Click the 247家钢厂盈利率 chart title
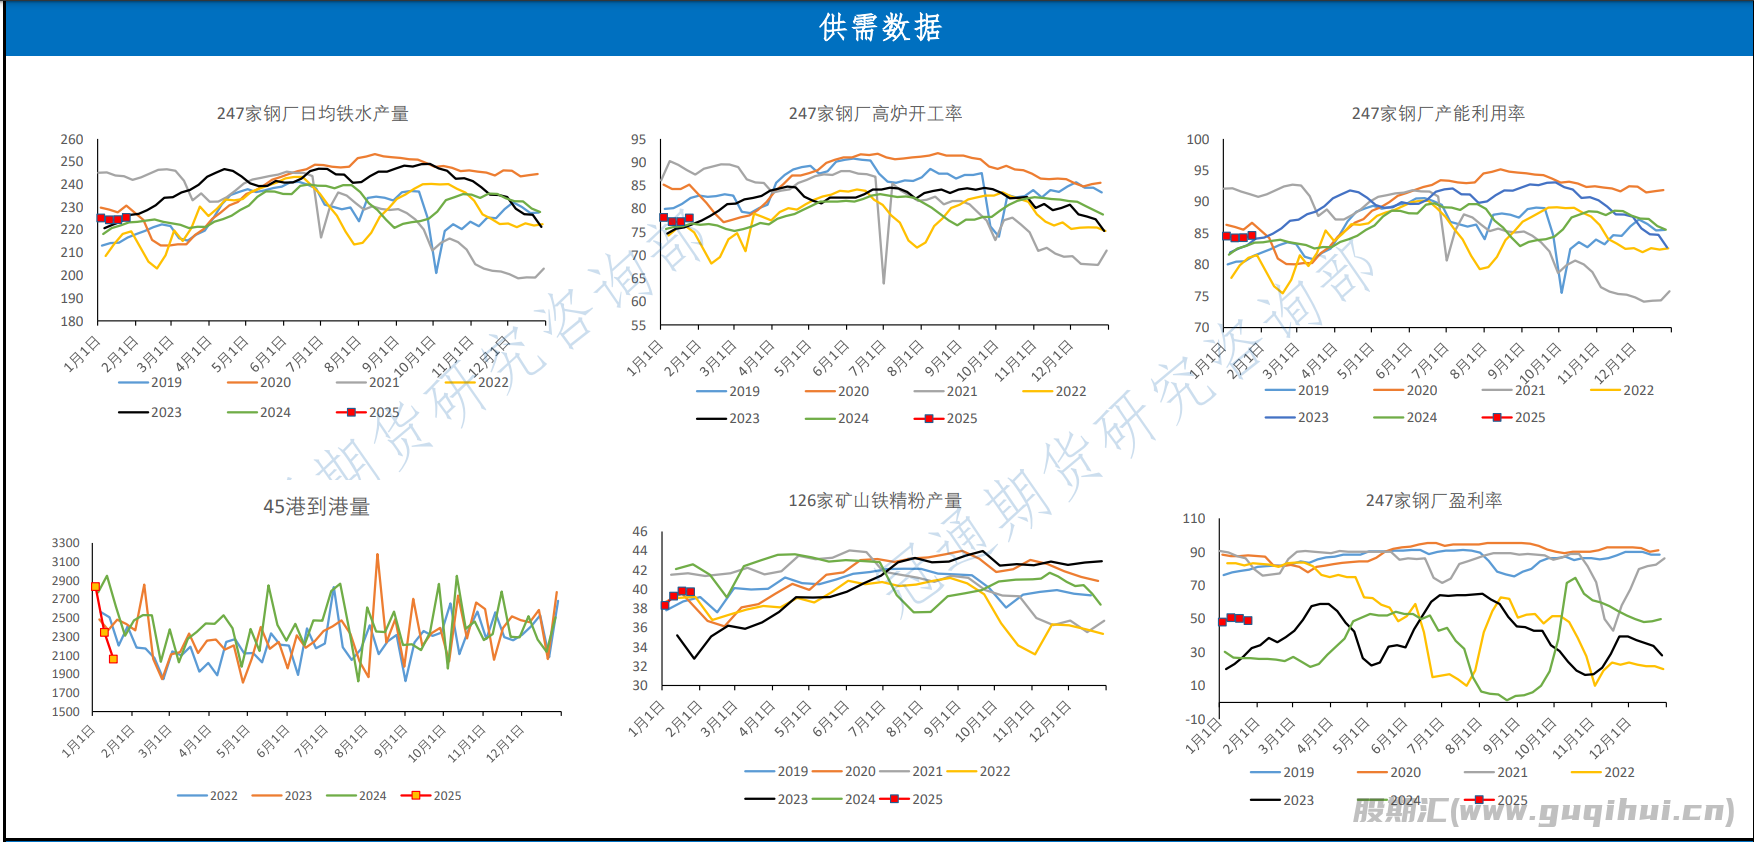The width and height of the screenshot is (1754, 842). pyautogui.click(x=1434, y=500)
